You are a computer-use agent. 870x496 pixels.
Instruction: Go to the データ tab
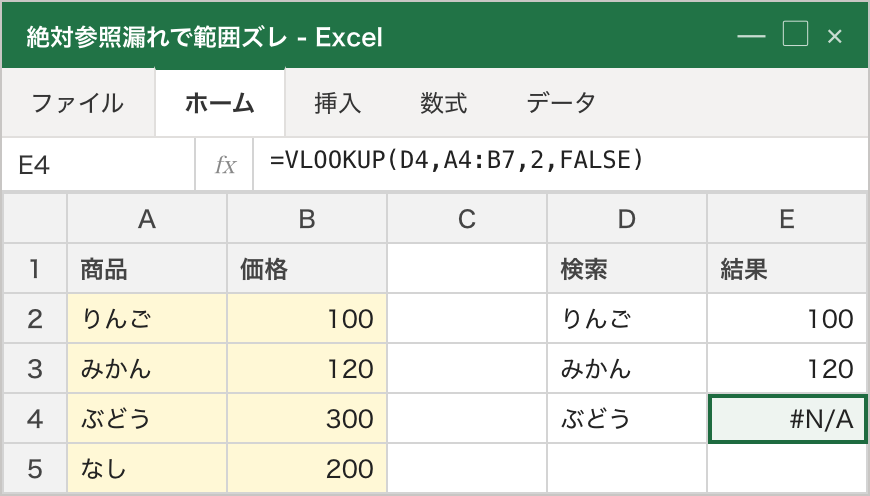560,103
